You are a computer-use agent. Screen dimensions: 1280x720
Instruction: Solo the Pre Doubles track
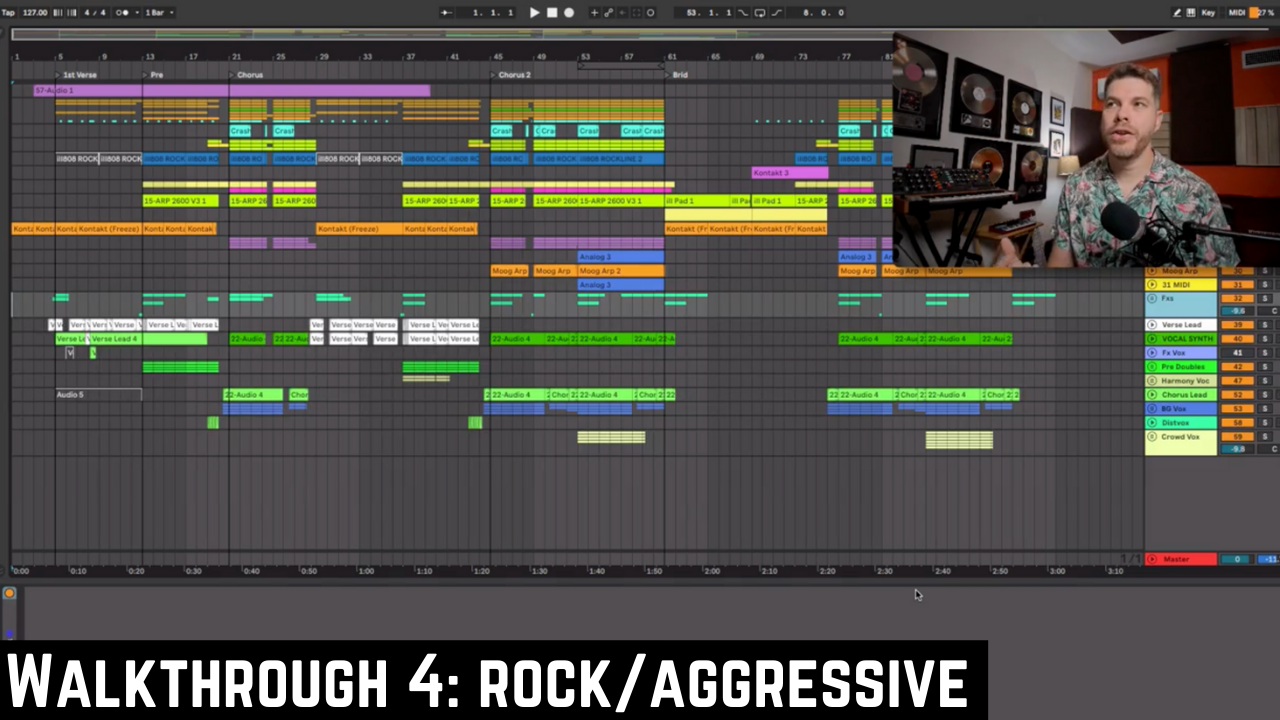click(1264, 367)
